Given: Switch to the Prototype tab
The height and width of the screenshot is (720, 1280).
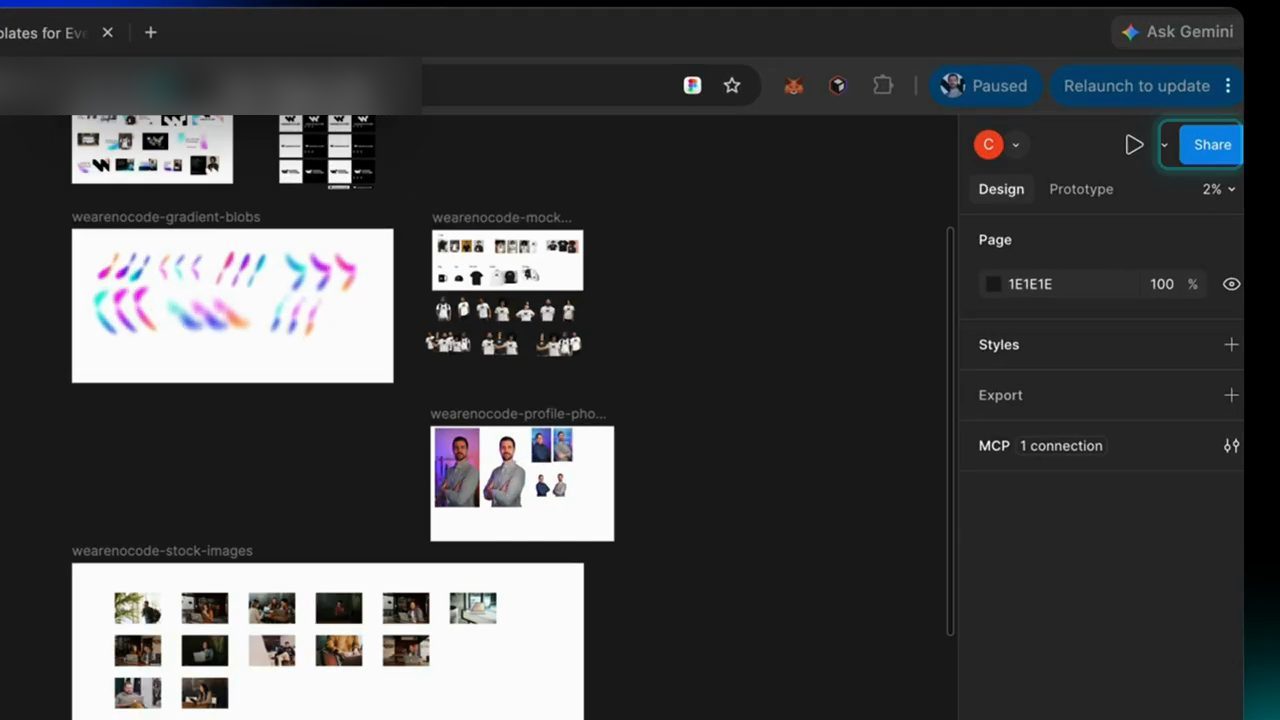Looking at the screenshot, I should point(1081,189).
